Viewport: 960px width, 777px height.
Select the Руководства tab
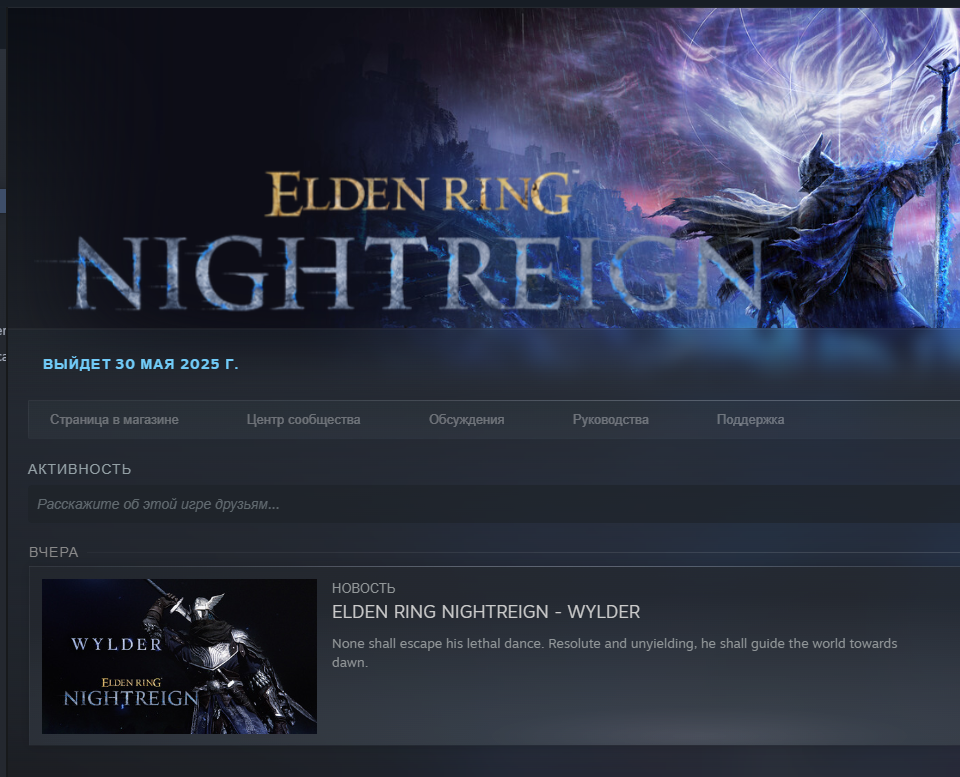pyautogui.click(x=610, y=419)
